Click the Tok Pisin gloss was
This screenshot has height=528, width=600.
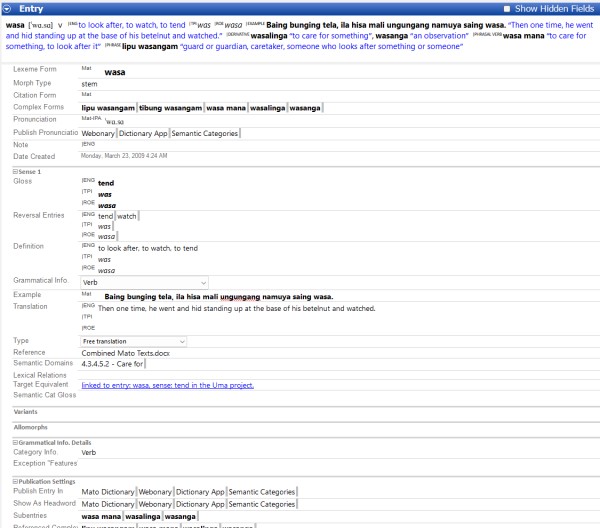coord(105,194)
